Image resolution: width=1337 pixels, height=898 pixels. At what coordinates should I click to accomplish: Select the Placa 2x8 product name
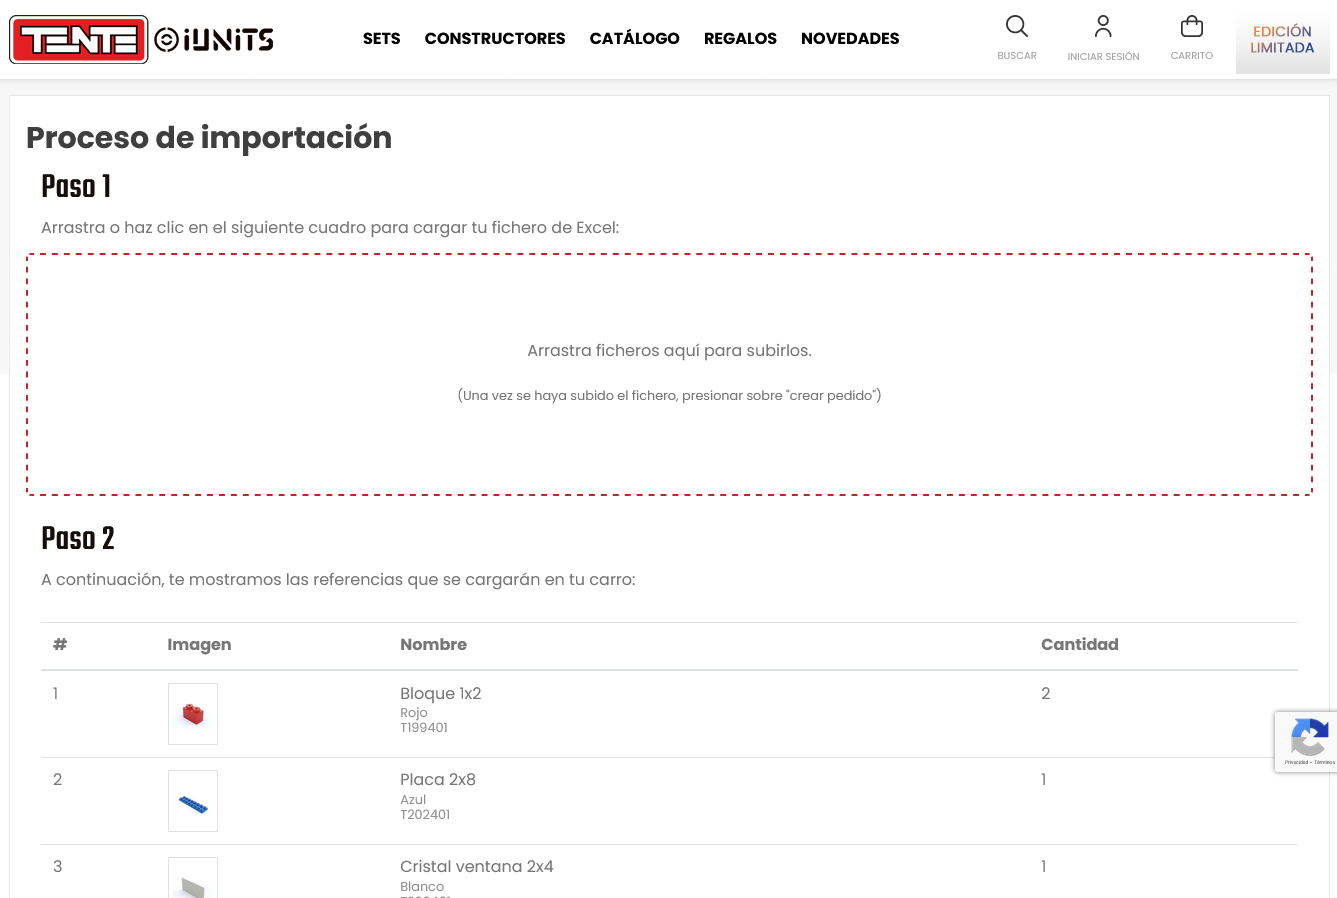click(x=438, y=780)
